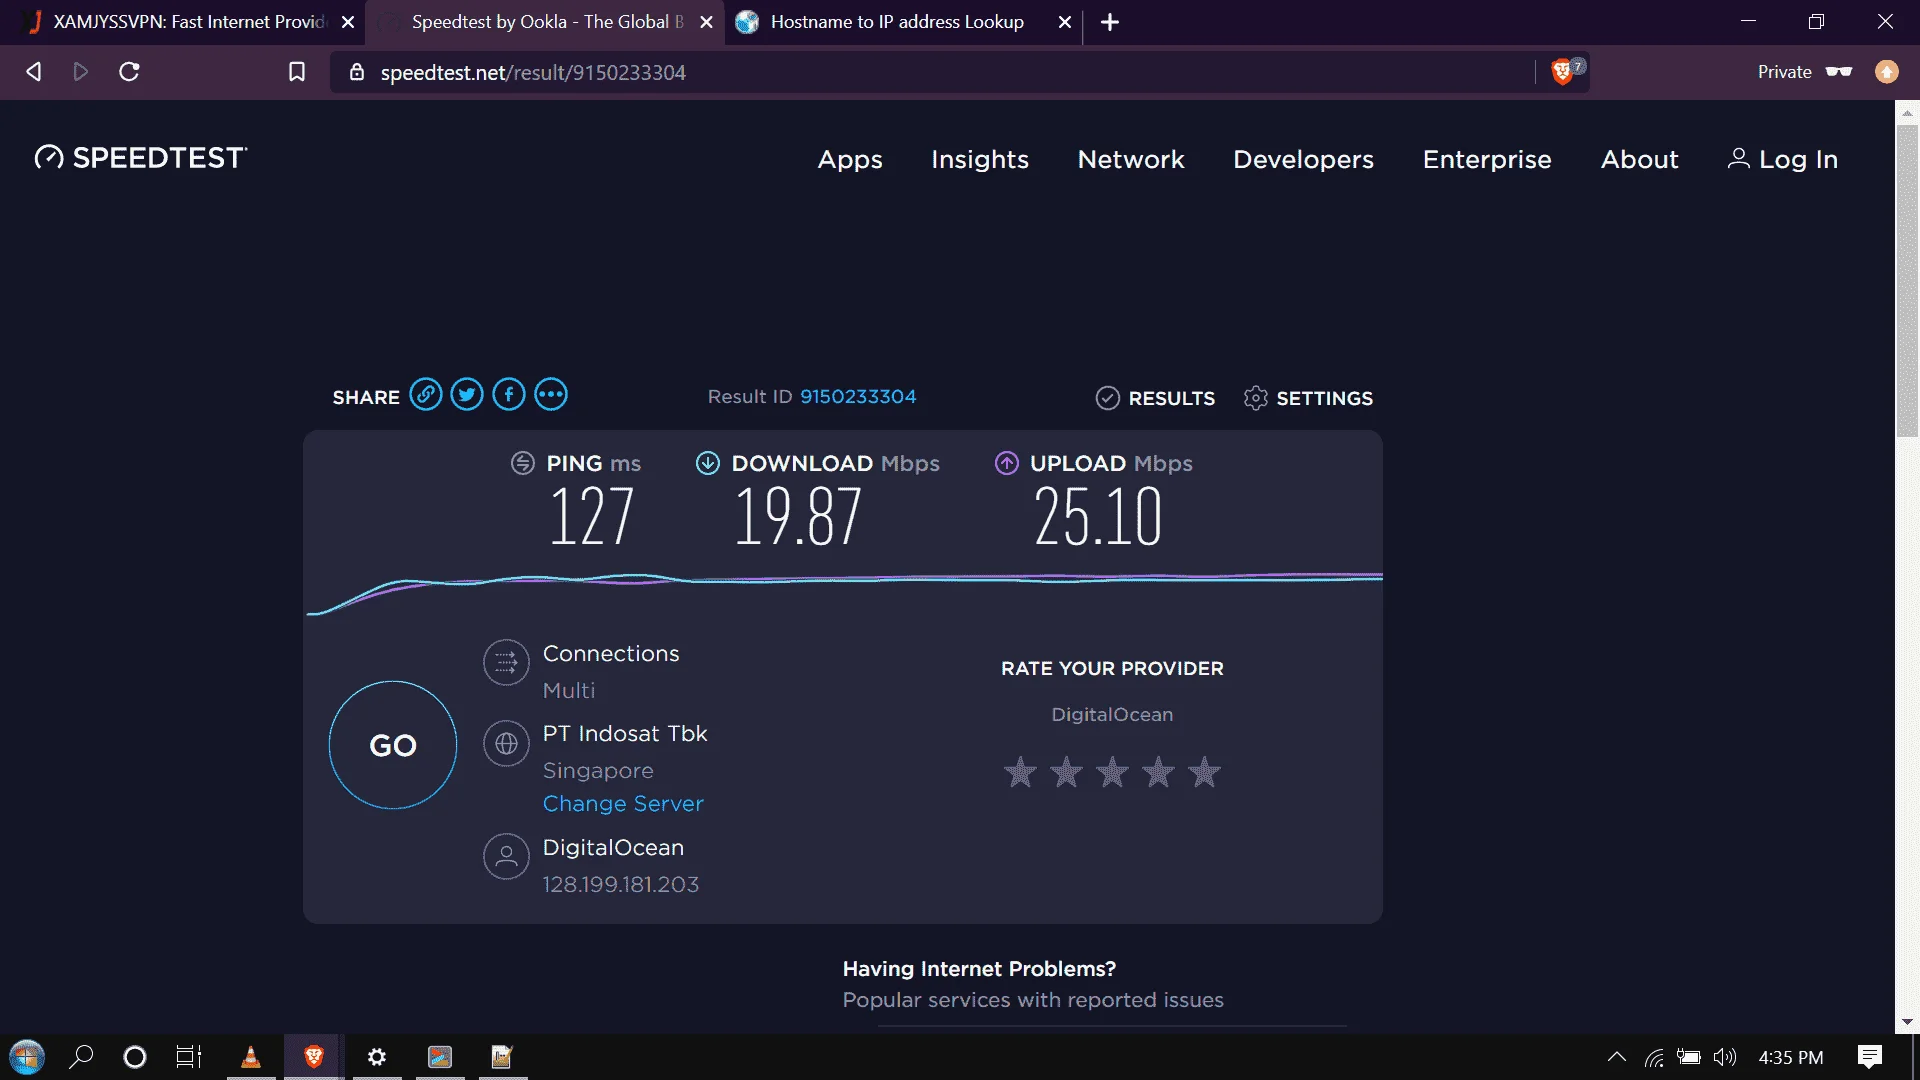Open the About menu
Screen dimensions: 1920x1080
pyautogui.click(x=1639, y=160)
